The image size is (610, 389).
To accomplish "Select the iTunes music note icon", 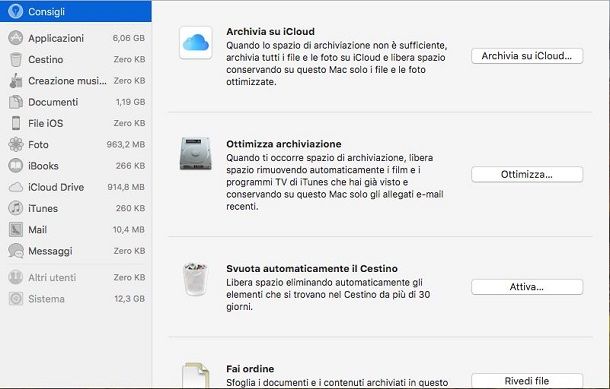I will [16, 208].
